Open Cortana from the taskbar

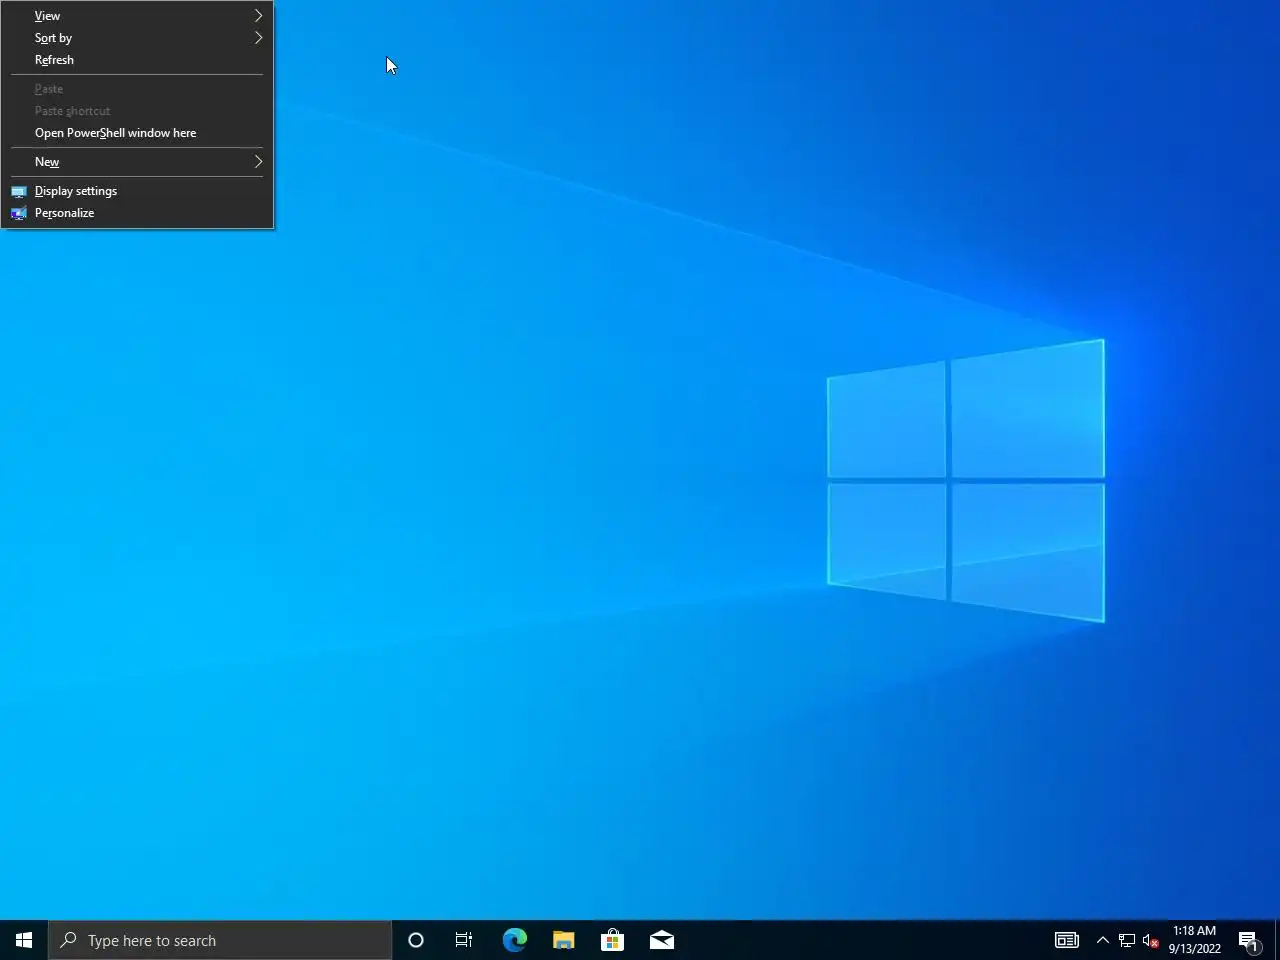[416, 940]
